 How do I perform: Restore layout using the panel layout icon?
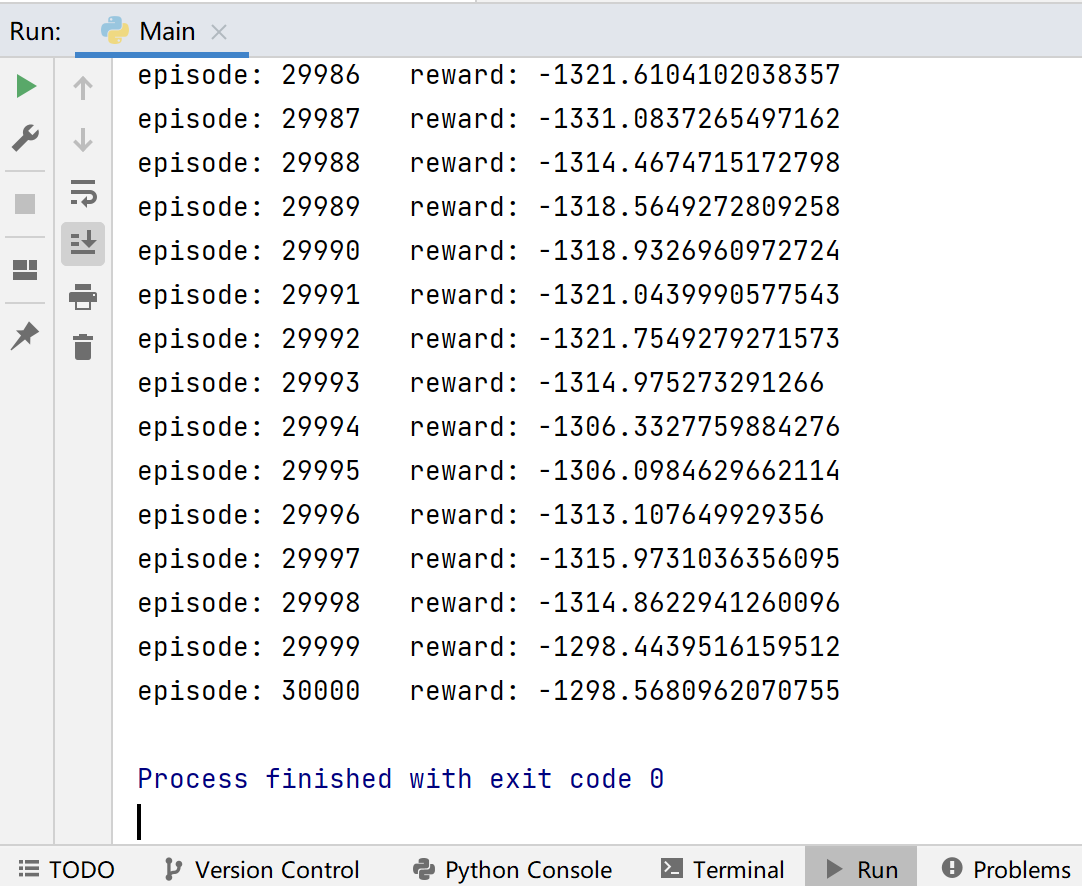(x=26, y=270)
